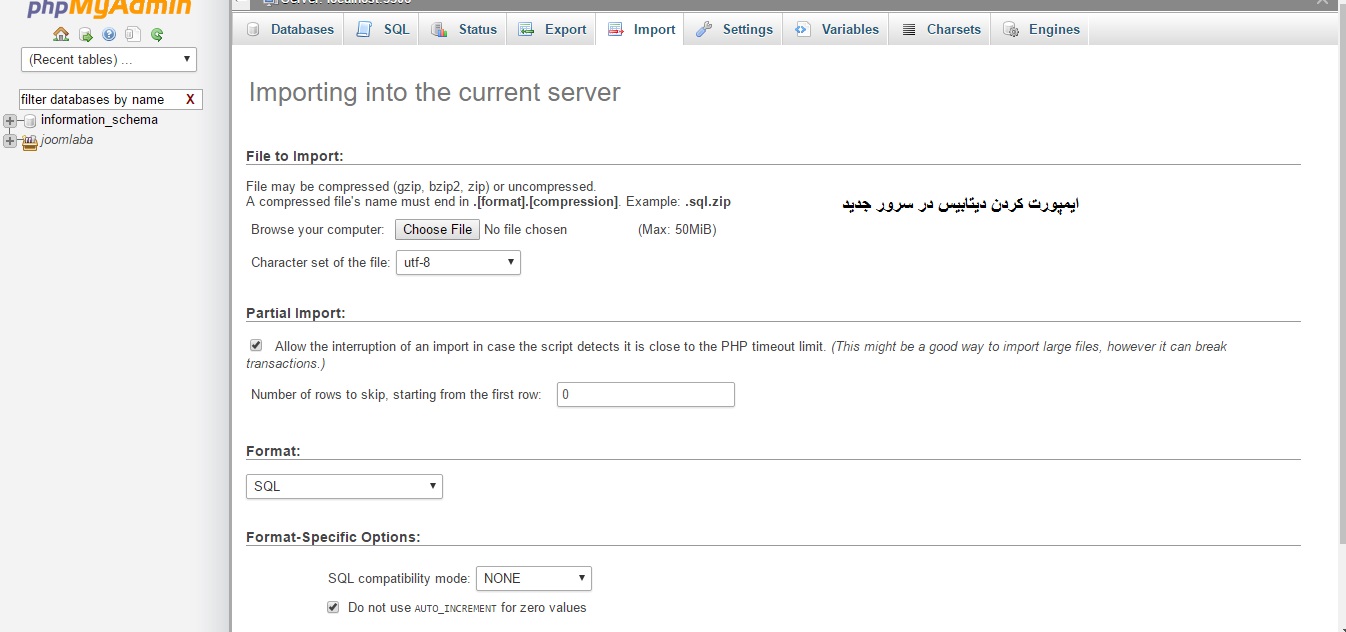Click the '(Max: 50MiB)' text
This screenshot has height=632, width=1346.
point(677,230)
